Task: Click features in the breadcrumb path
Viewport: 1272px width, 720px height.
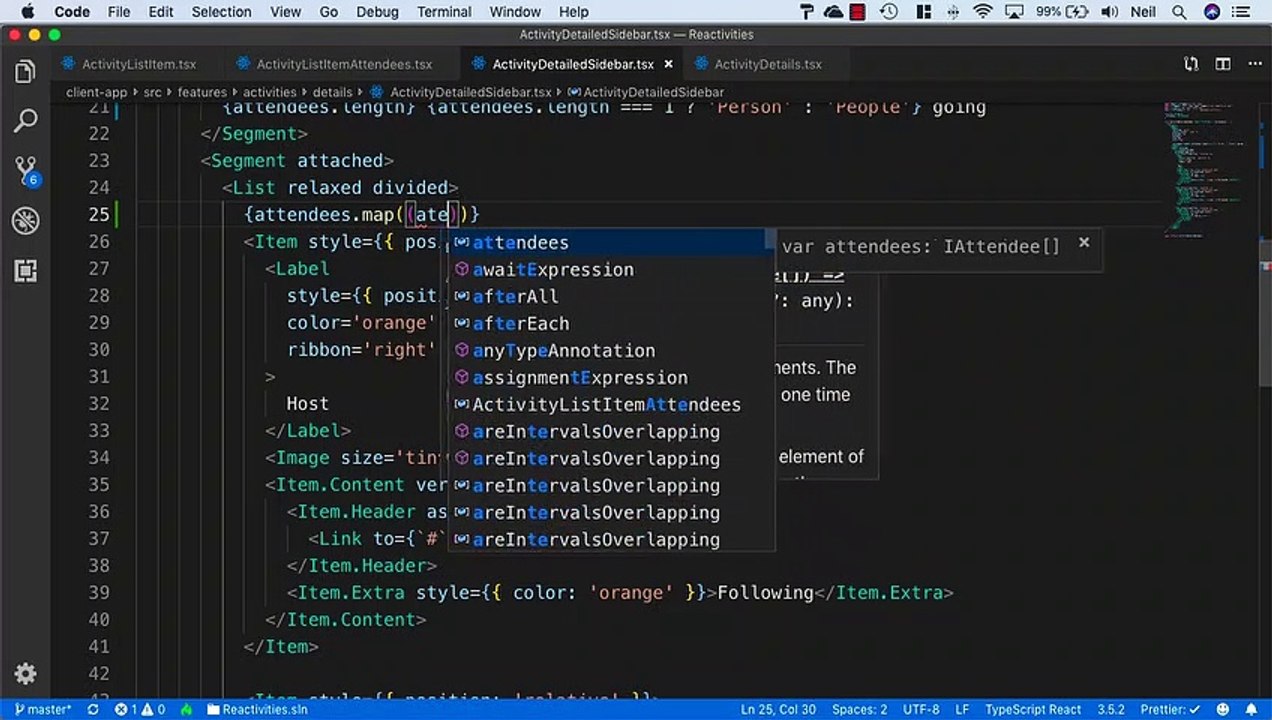Action: tap(202, 92)
